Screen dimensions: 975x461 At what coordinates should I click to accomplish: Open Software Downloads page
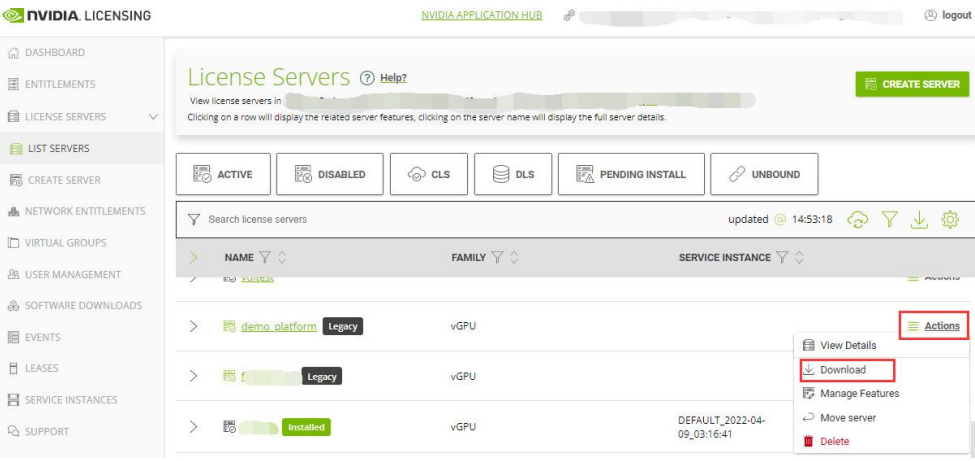pos(75,305)
